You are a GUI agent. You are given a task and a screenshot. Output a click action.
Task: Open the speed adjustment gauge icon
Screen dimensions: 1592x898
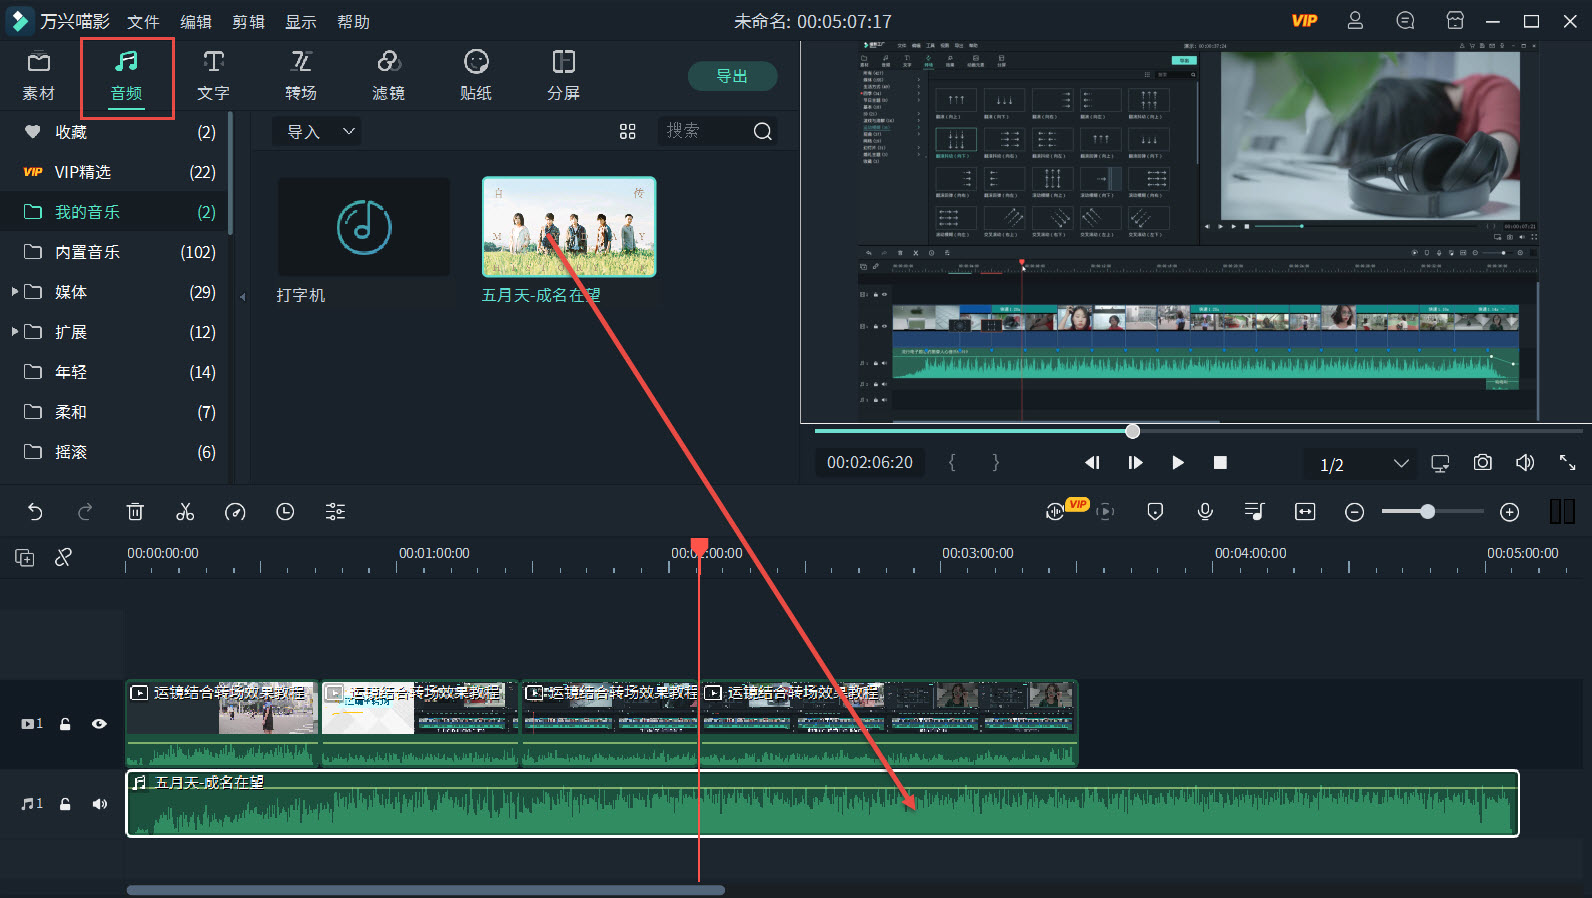[x=235, y=512]
